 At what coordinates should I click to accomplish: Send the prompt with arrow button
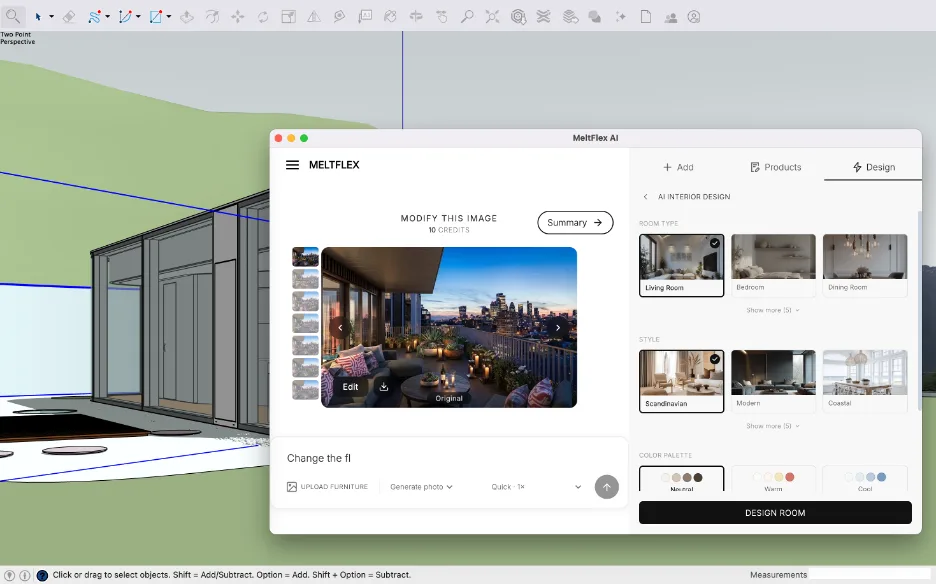click(x=606, y=487)
